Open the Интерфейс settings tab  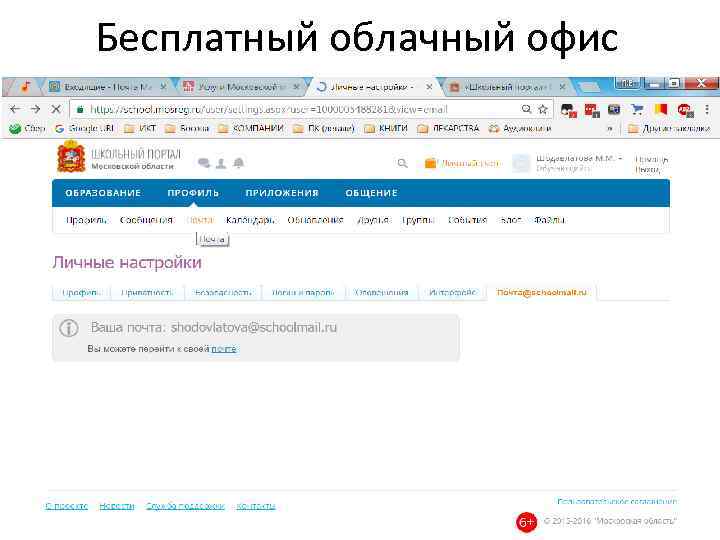click(452, 292)
